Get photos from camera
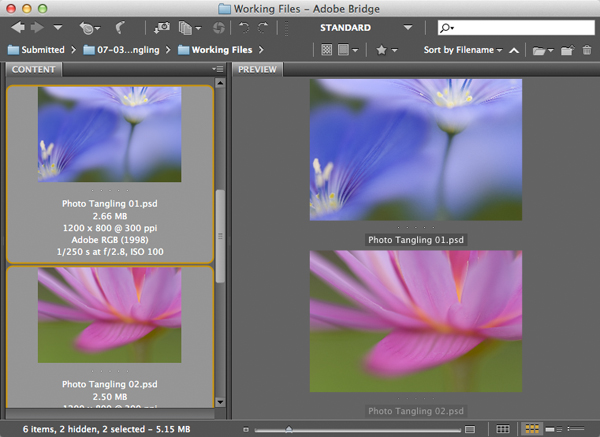Screen dimensions: 600x437 161,28
